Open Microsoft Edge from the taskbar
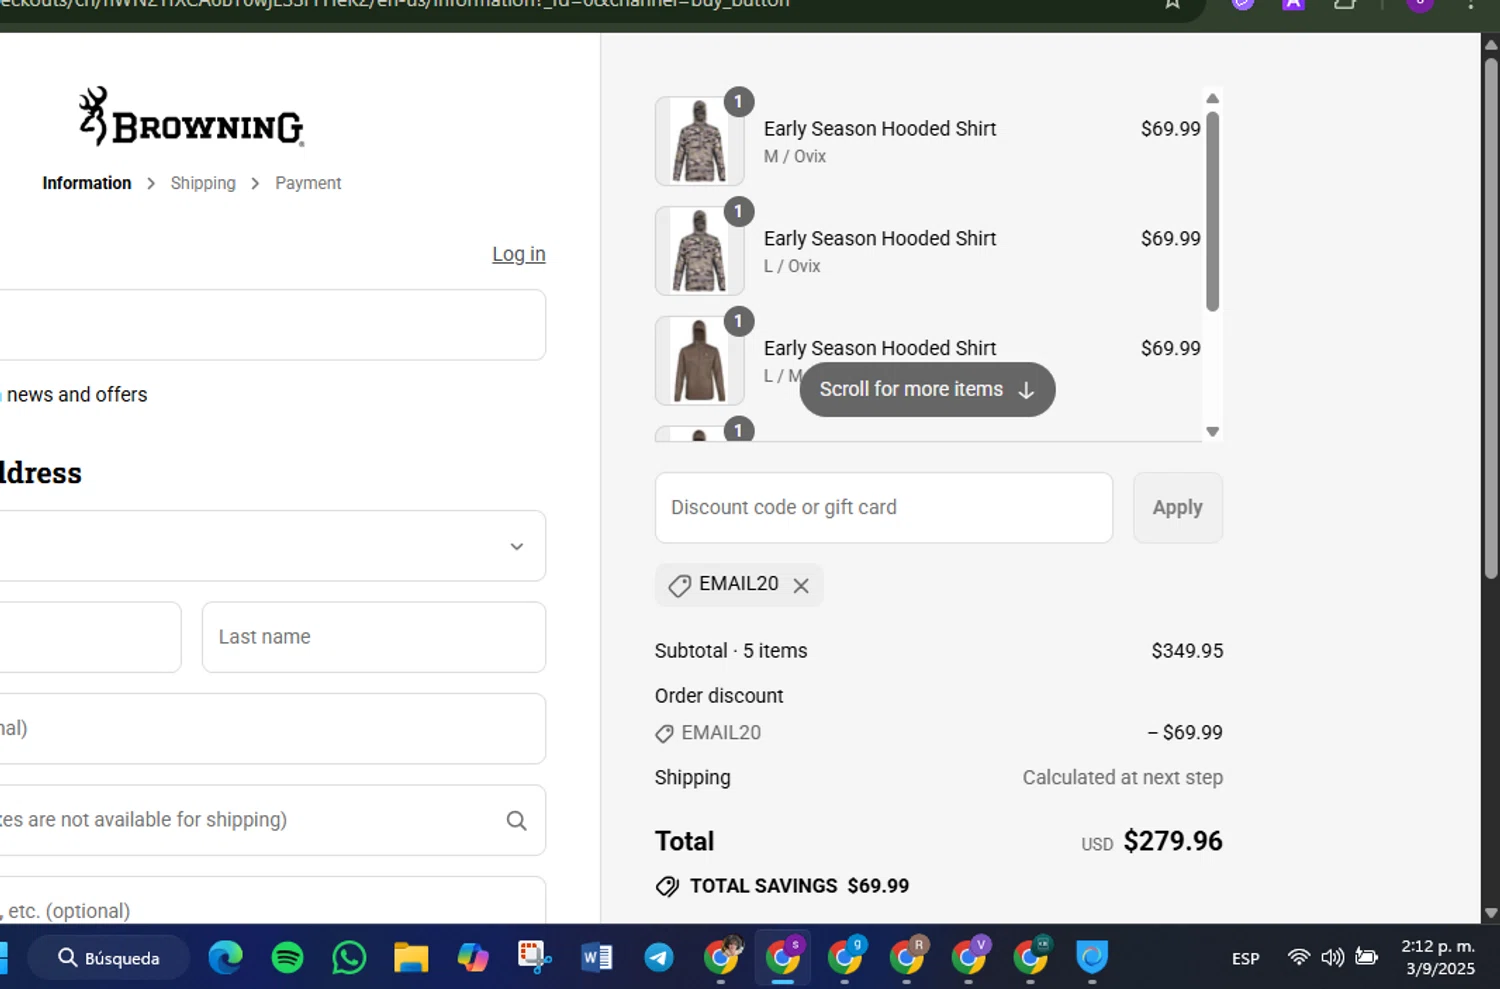1500x989 pixels. point(226,958)
